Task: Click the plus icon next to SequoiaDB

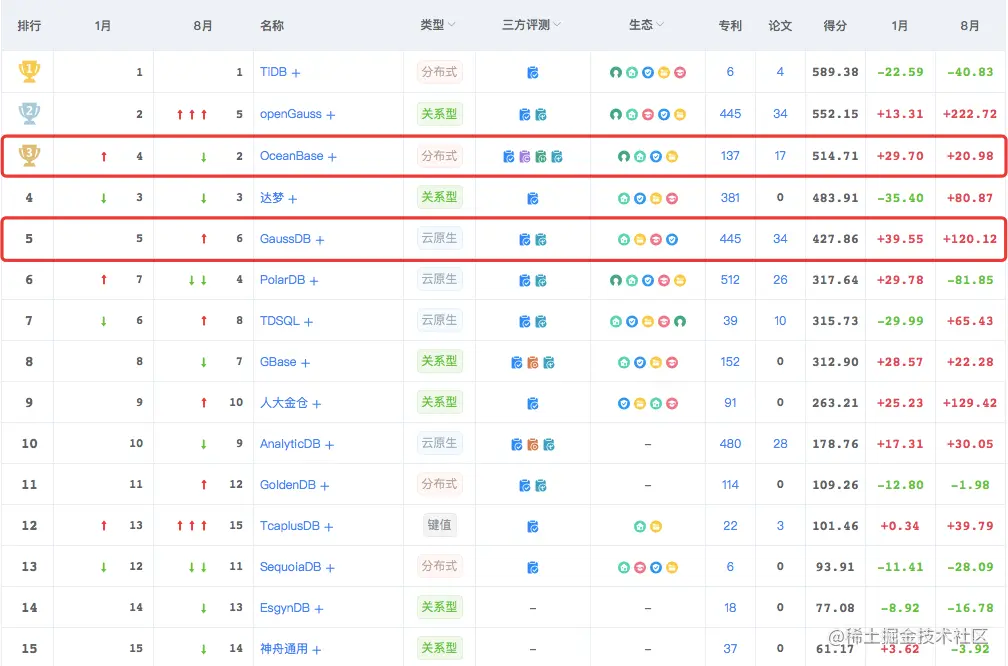Action: click(330, 568)
